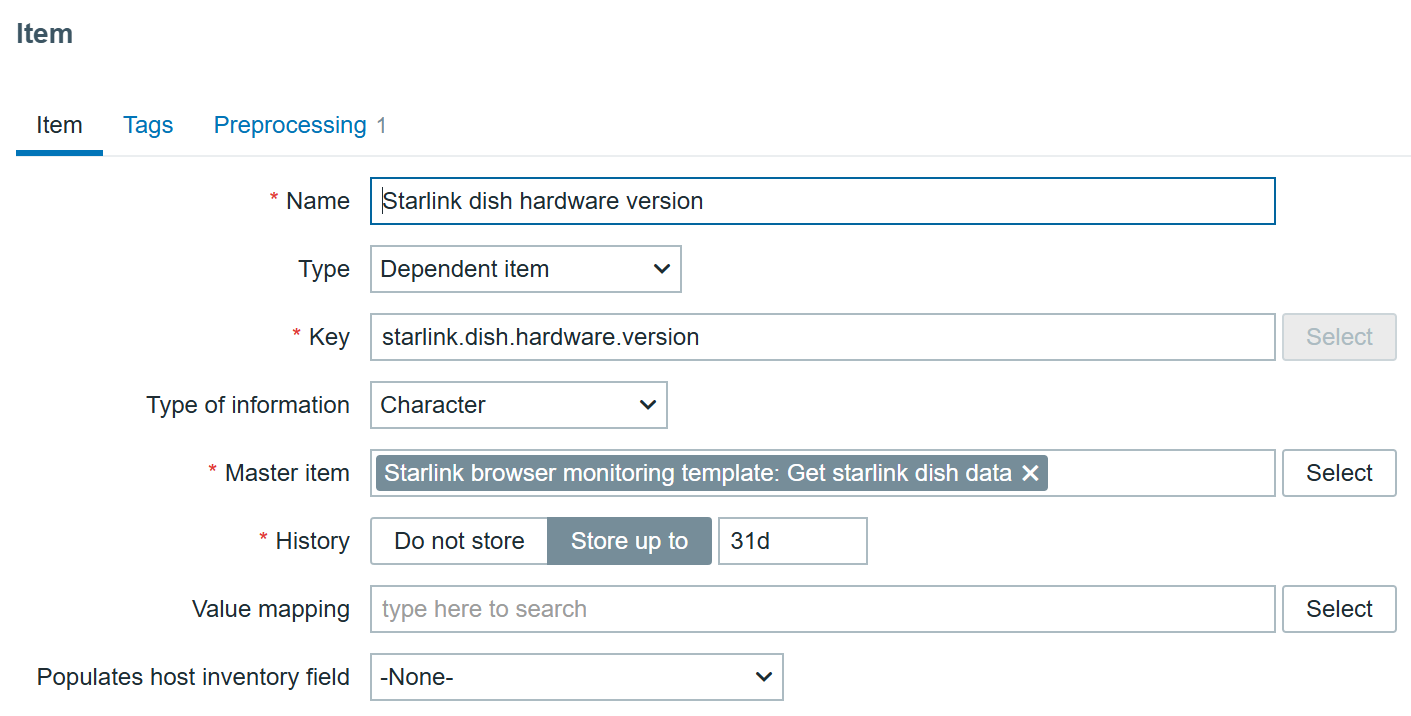Open the Type dropdown showing Dependent item
Viewport: 1411px width, 716px height.
point(525,269)
